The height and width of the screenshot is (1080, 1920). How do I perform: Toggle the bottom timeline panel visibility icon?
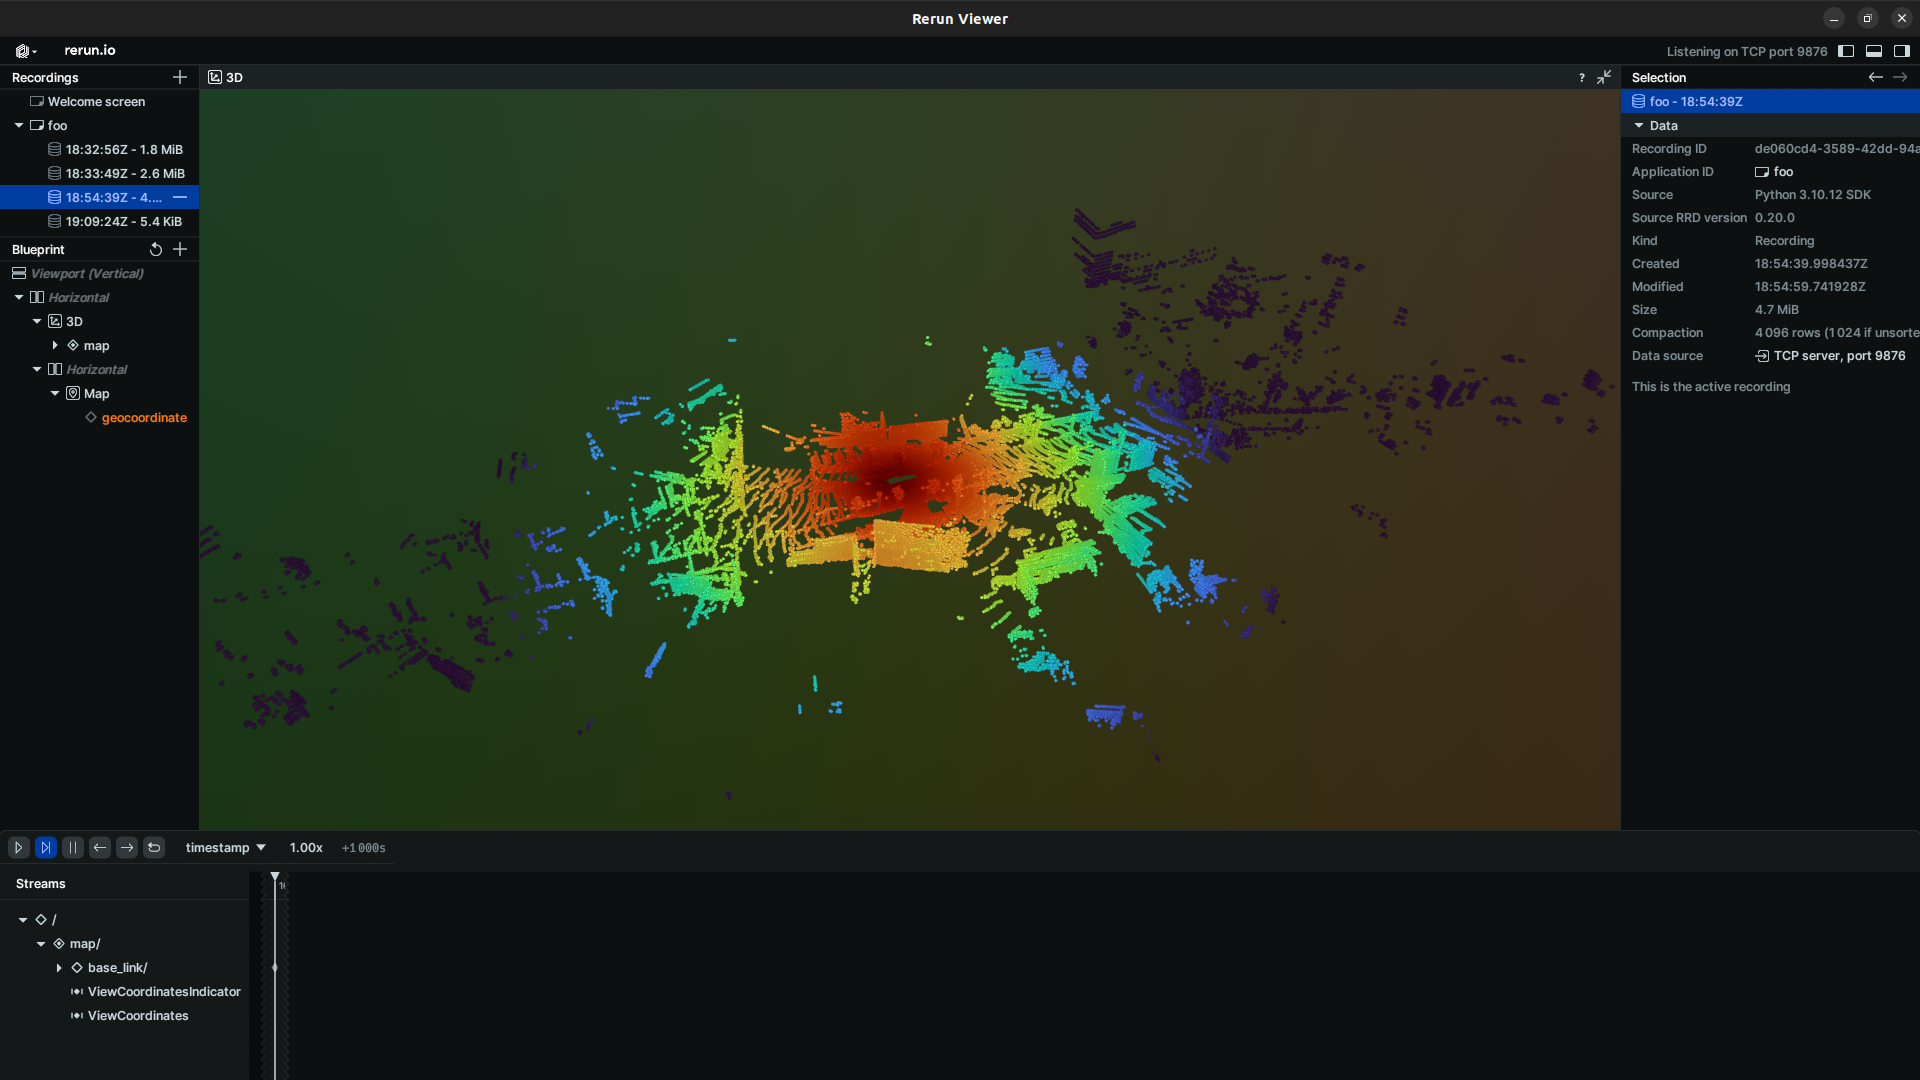click(1873, 50)
